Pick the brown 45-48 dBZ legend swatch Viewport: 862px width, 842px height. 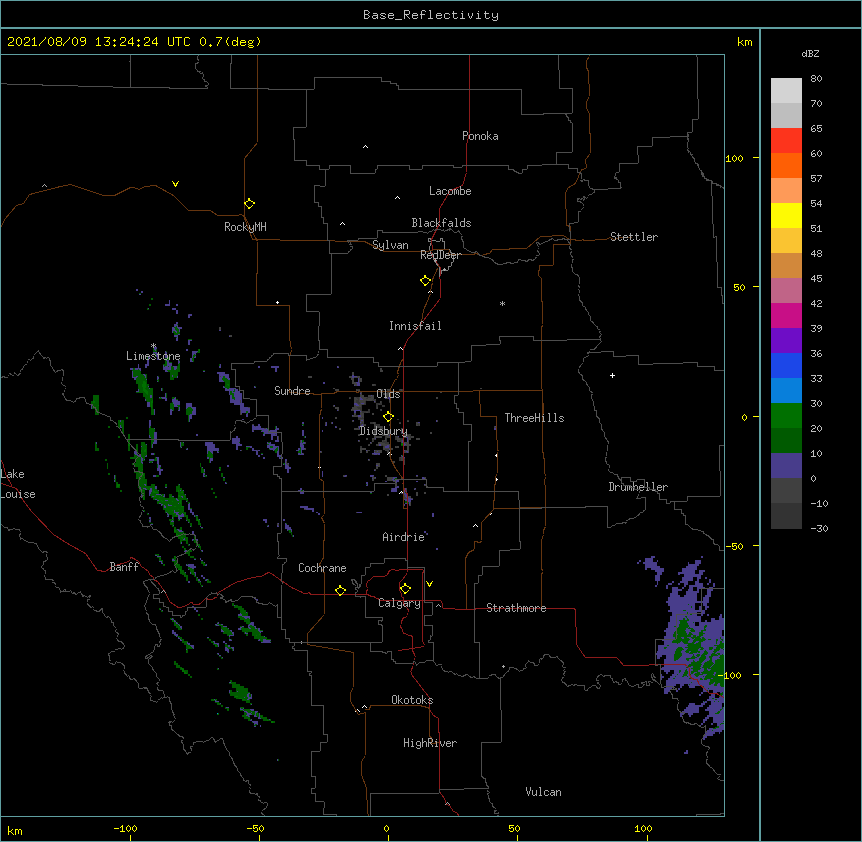786,265
